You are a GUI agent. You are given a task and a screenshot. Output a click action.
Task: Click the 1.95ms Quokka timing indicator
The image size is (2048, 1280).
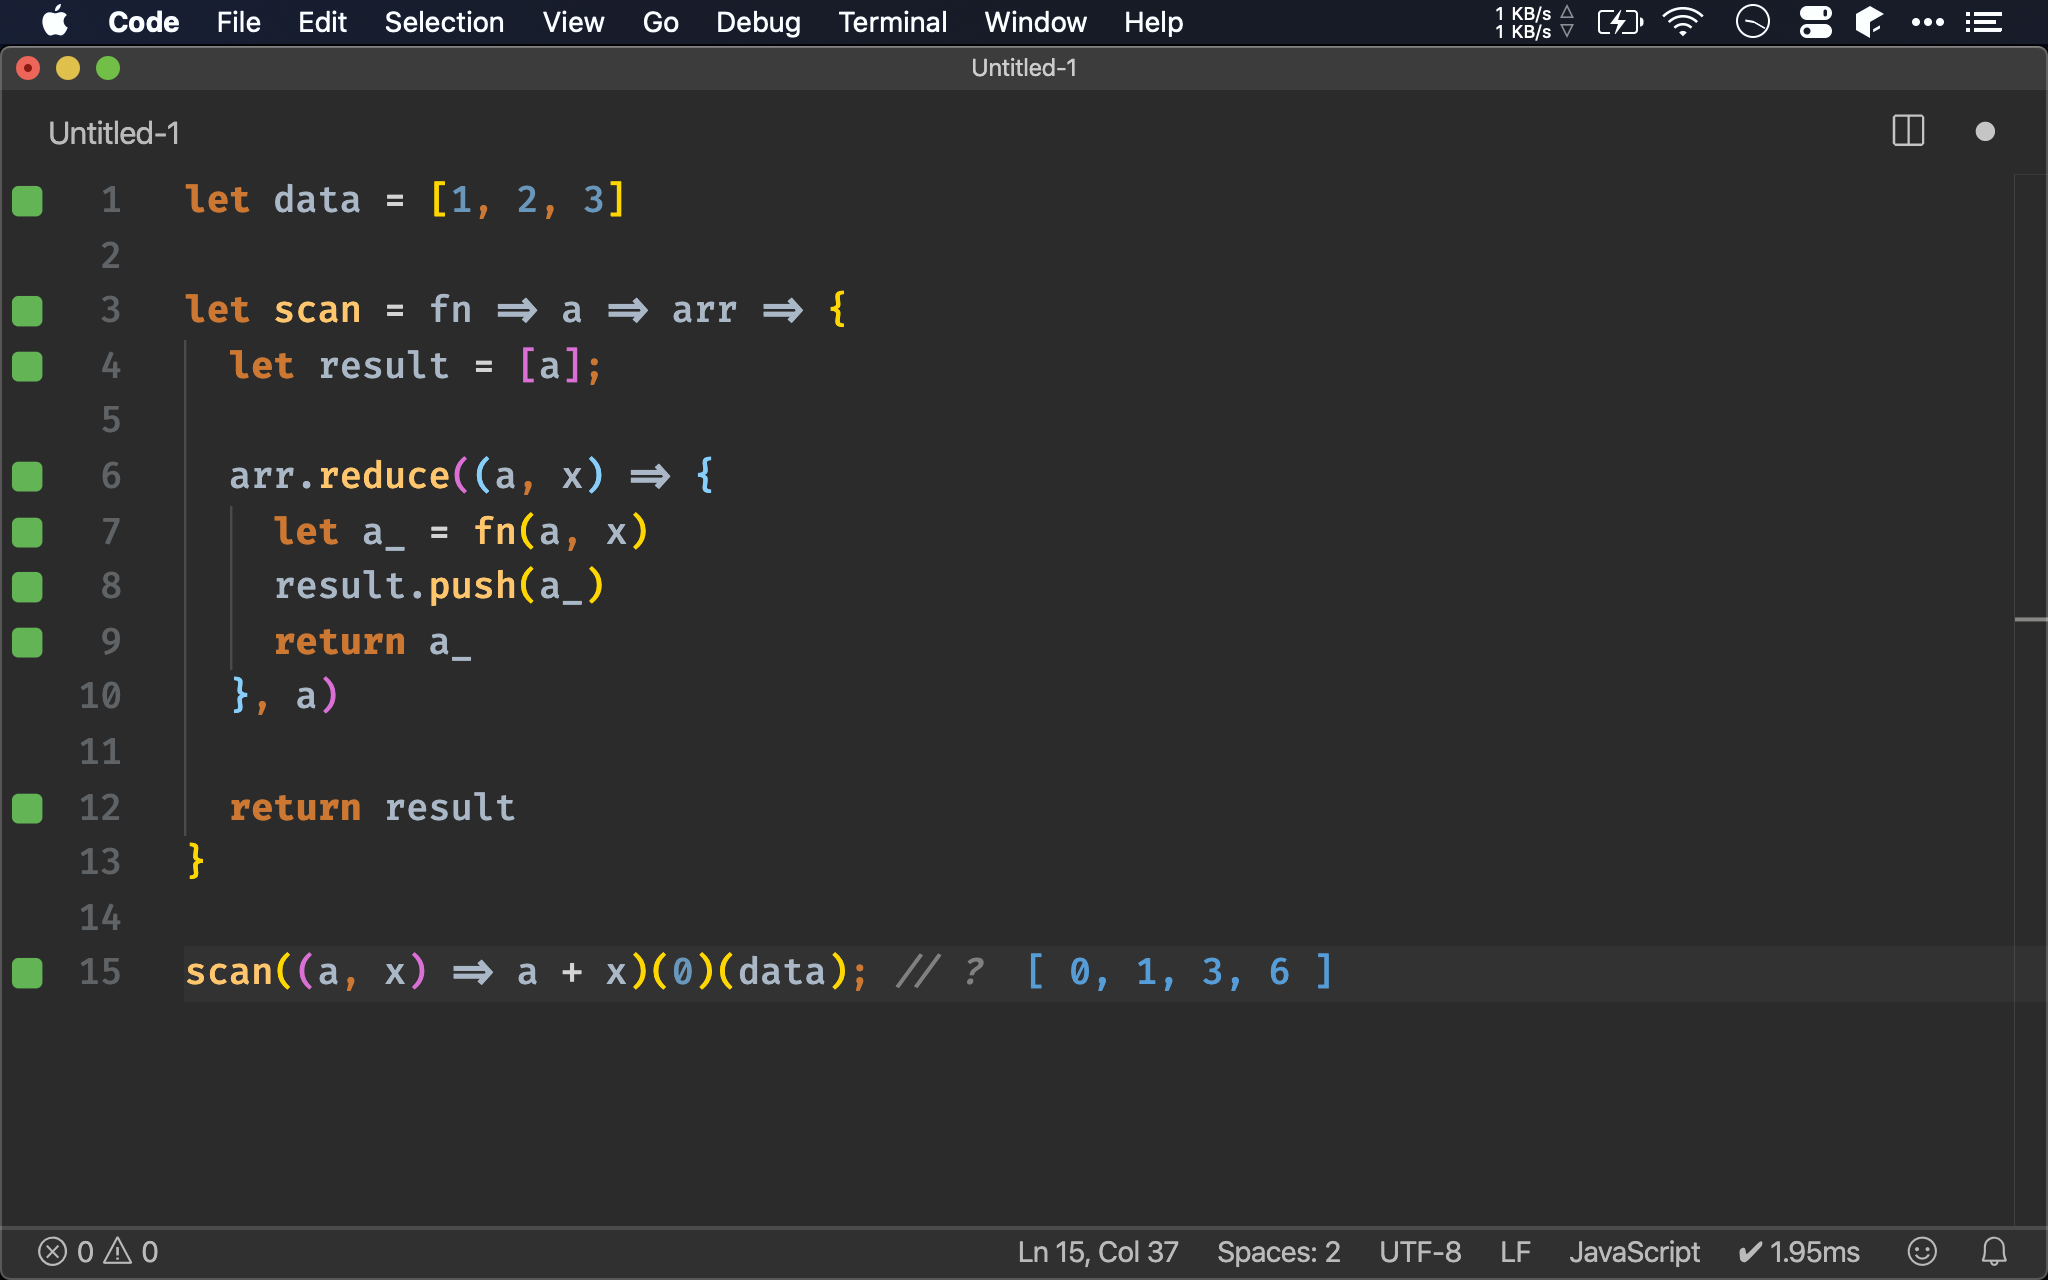(x=1799, y=1252)
